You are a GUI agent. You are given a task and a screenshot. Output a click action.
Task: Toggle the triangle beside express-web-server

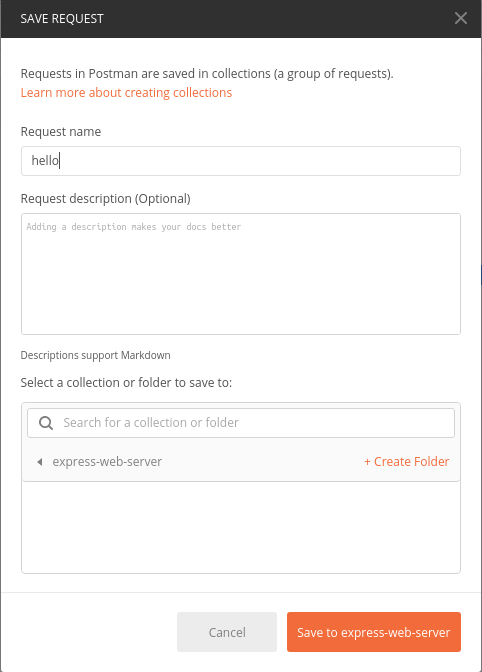coord(40,462)
